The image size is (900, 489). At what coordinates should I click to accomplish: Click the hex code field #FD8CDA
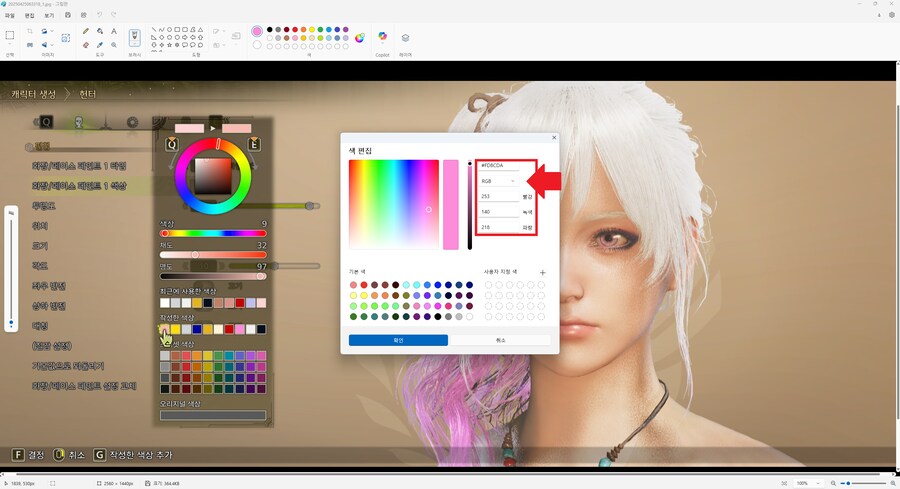coord(498,165)
